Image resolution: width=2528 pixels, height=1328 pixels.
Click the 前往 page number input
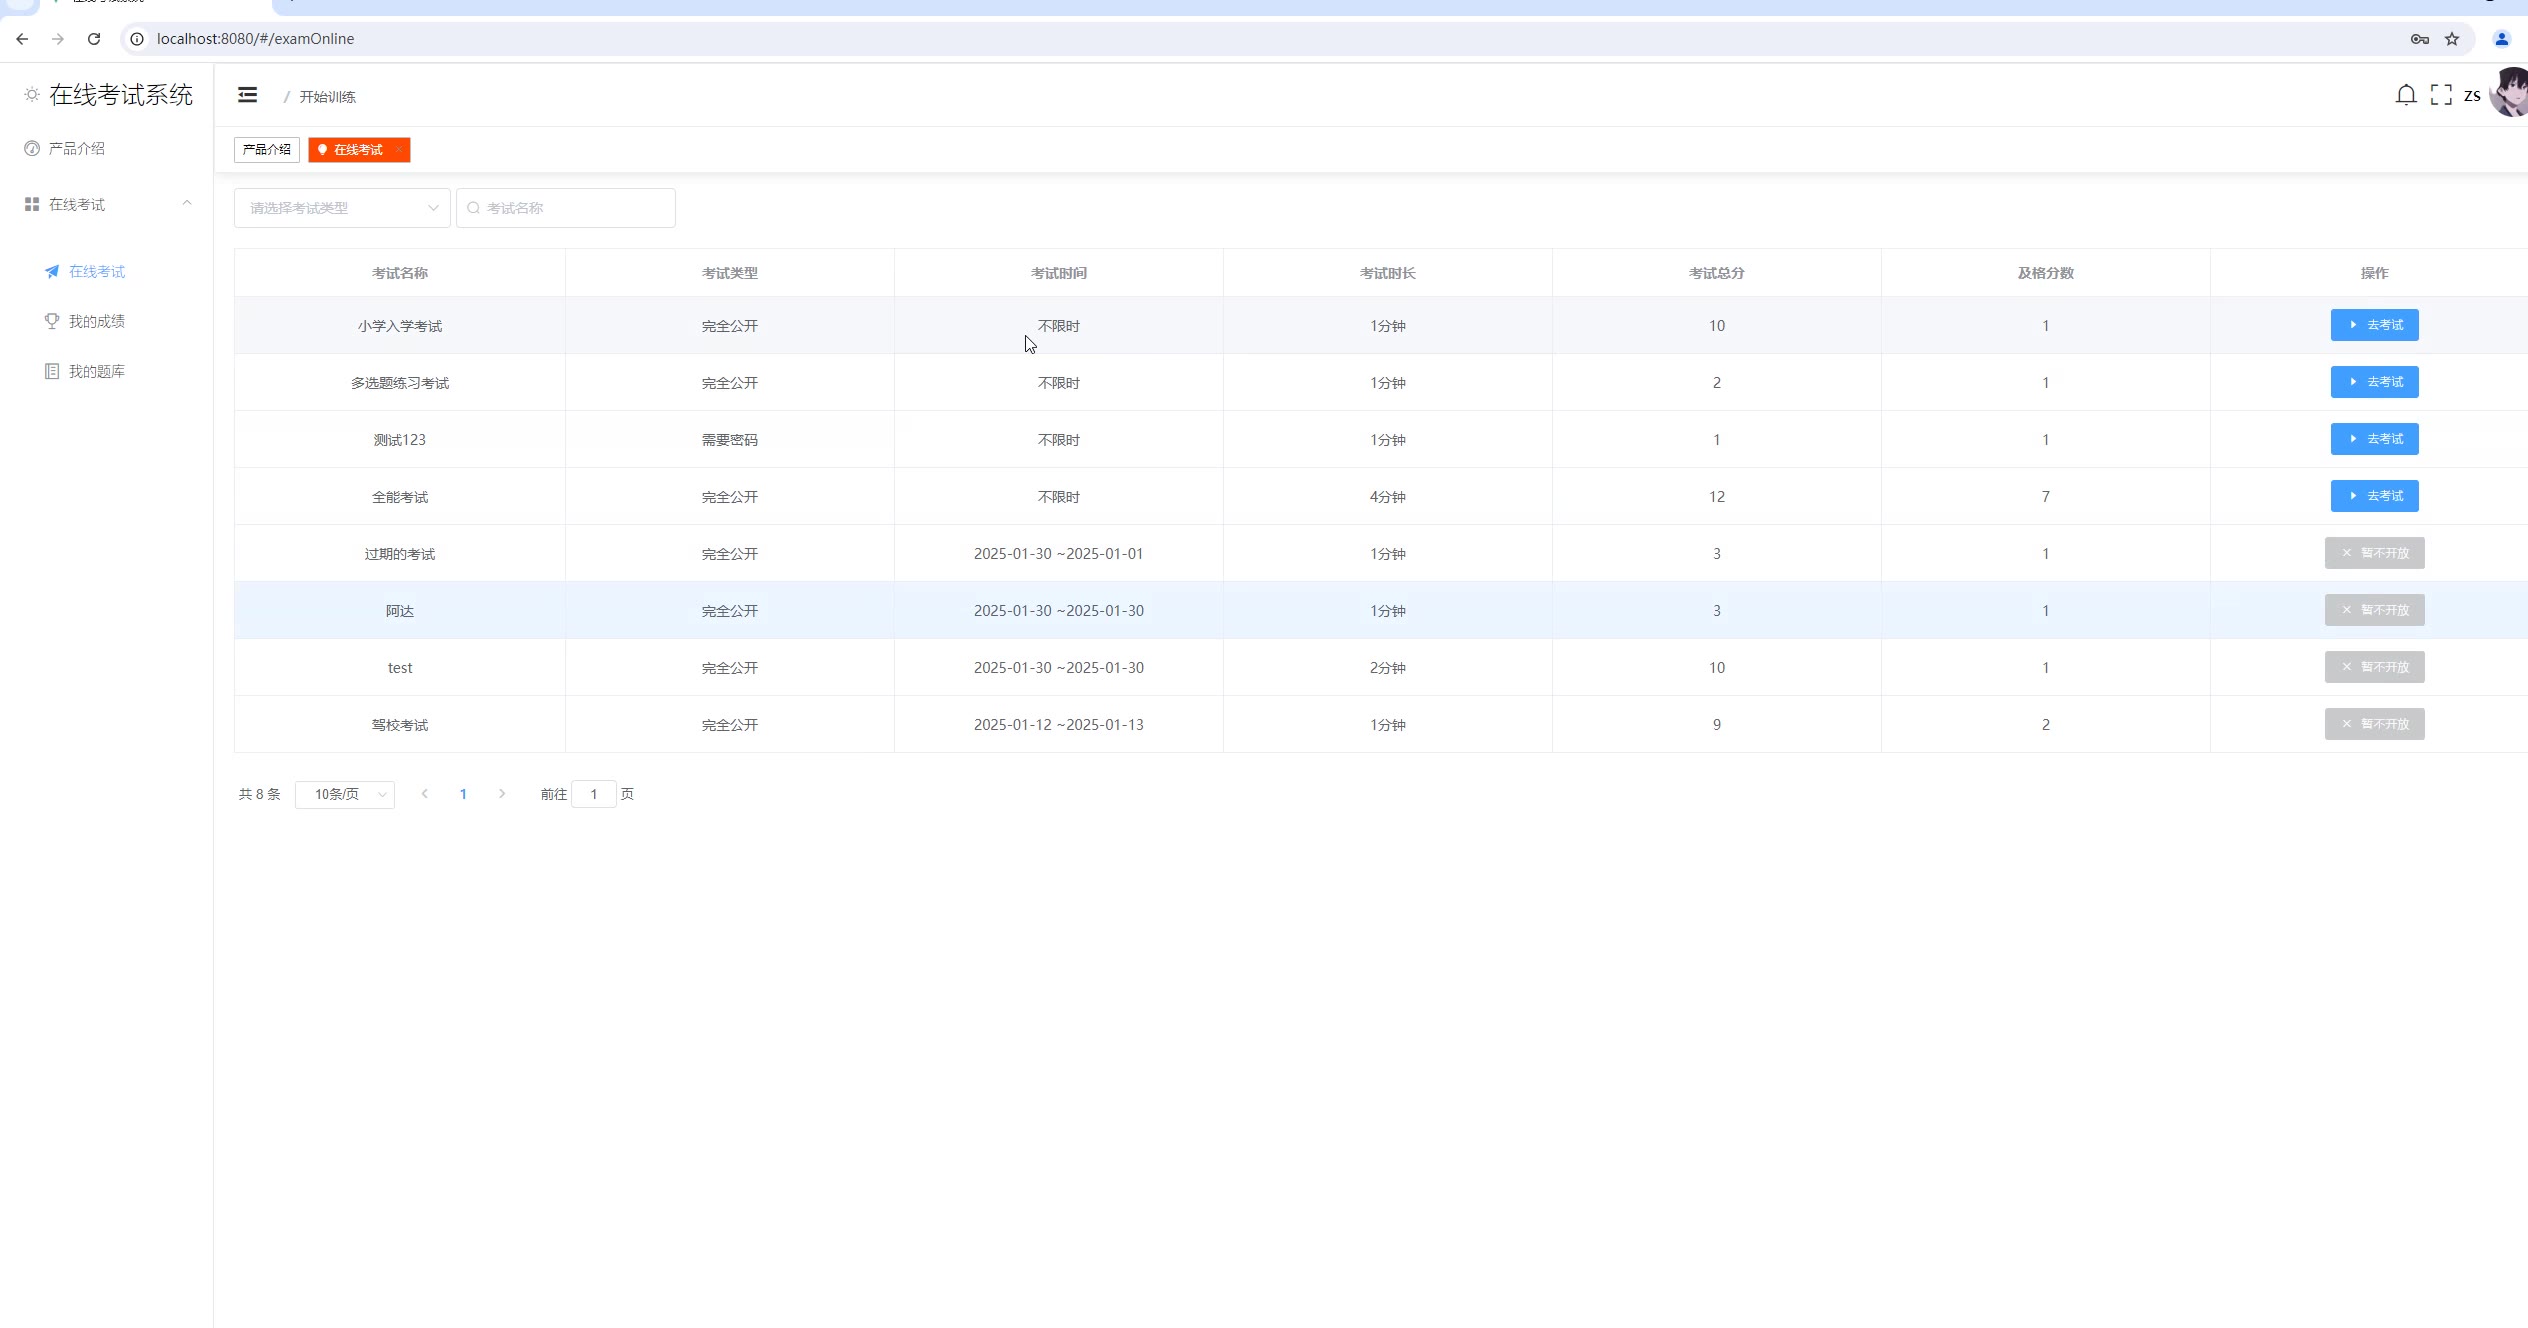[594, 794]
